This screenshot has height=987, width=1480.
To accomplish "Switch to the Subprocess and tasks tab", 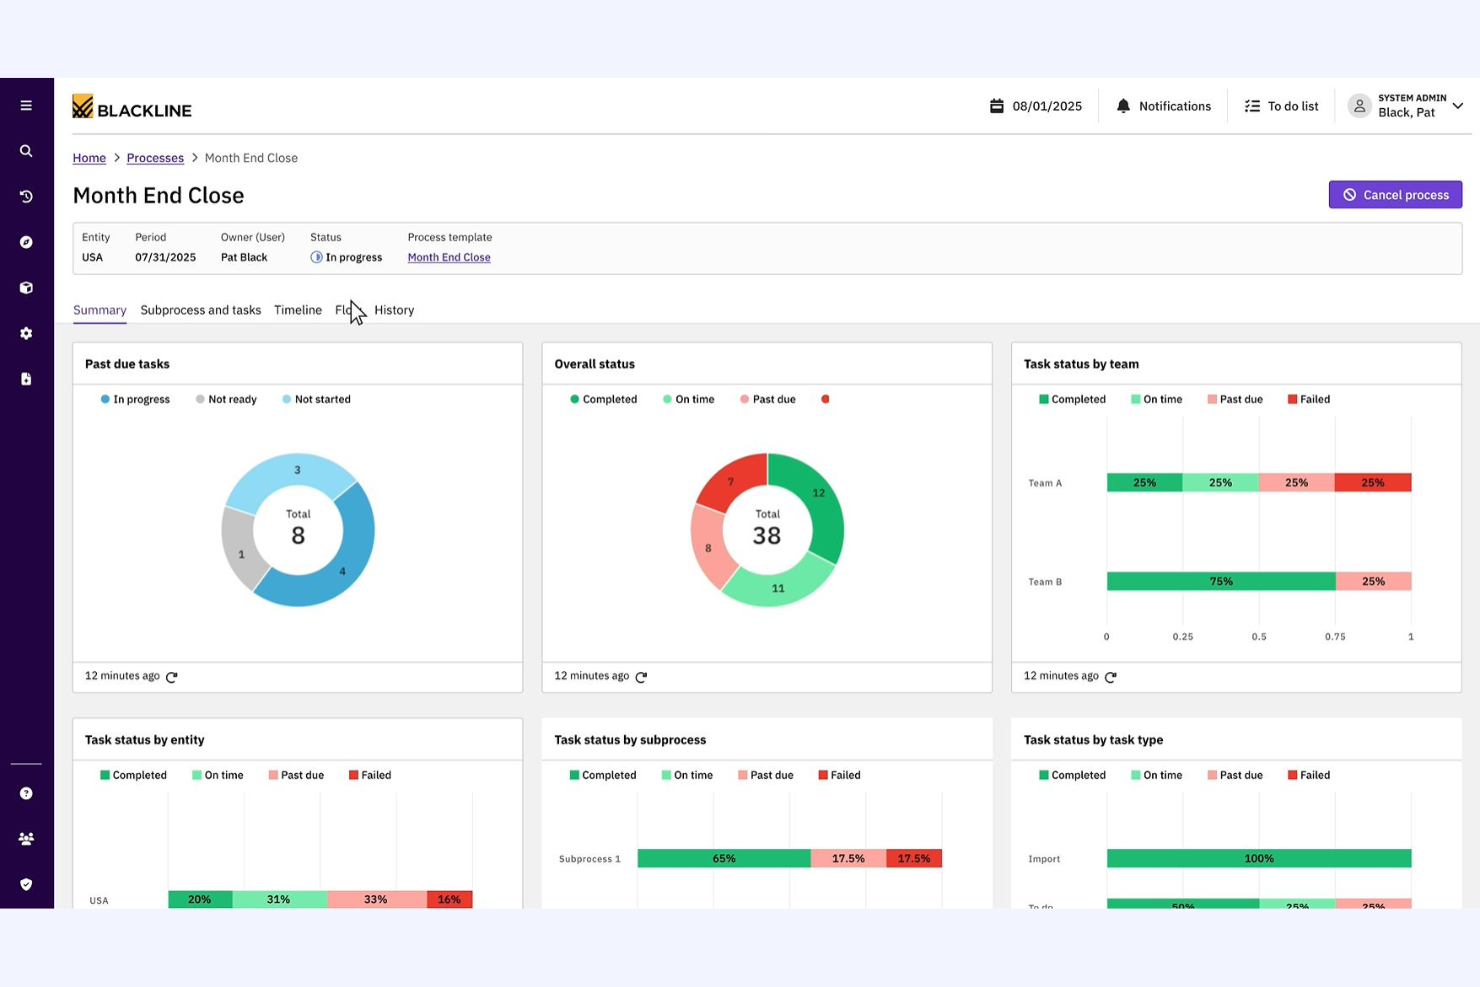I will coord(200,310).
